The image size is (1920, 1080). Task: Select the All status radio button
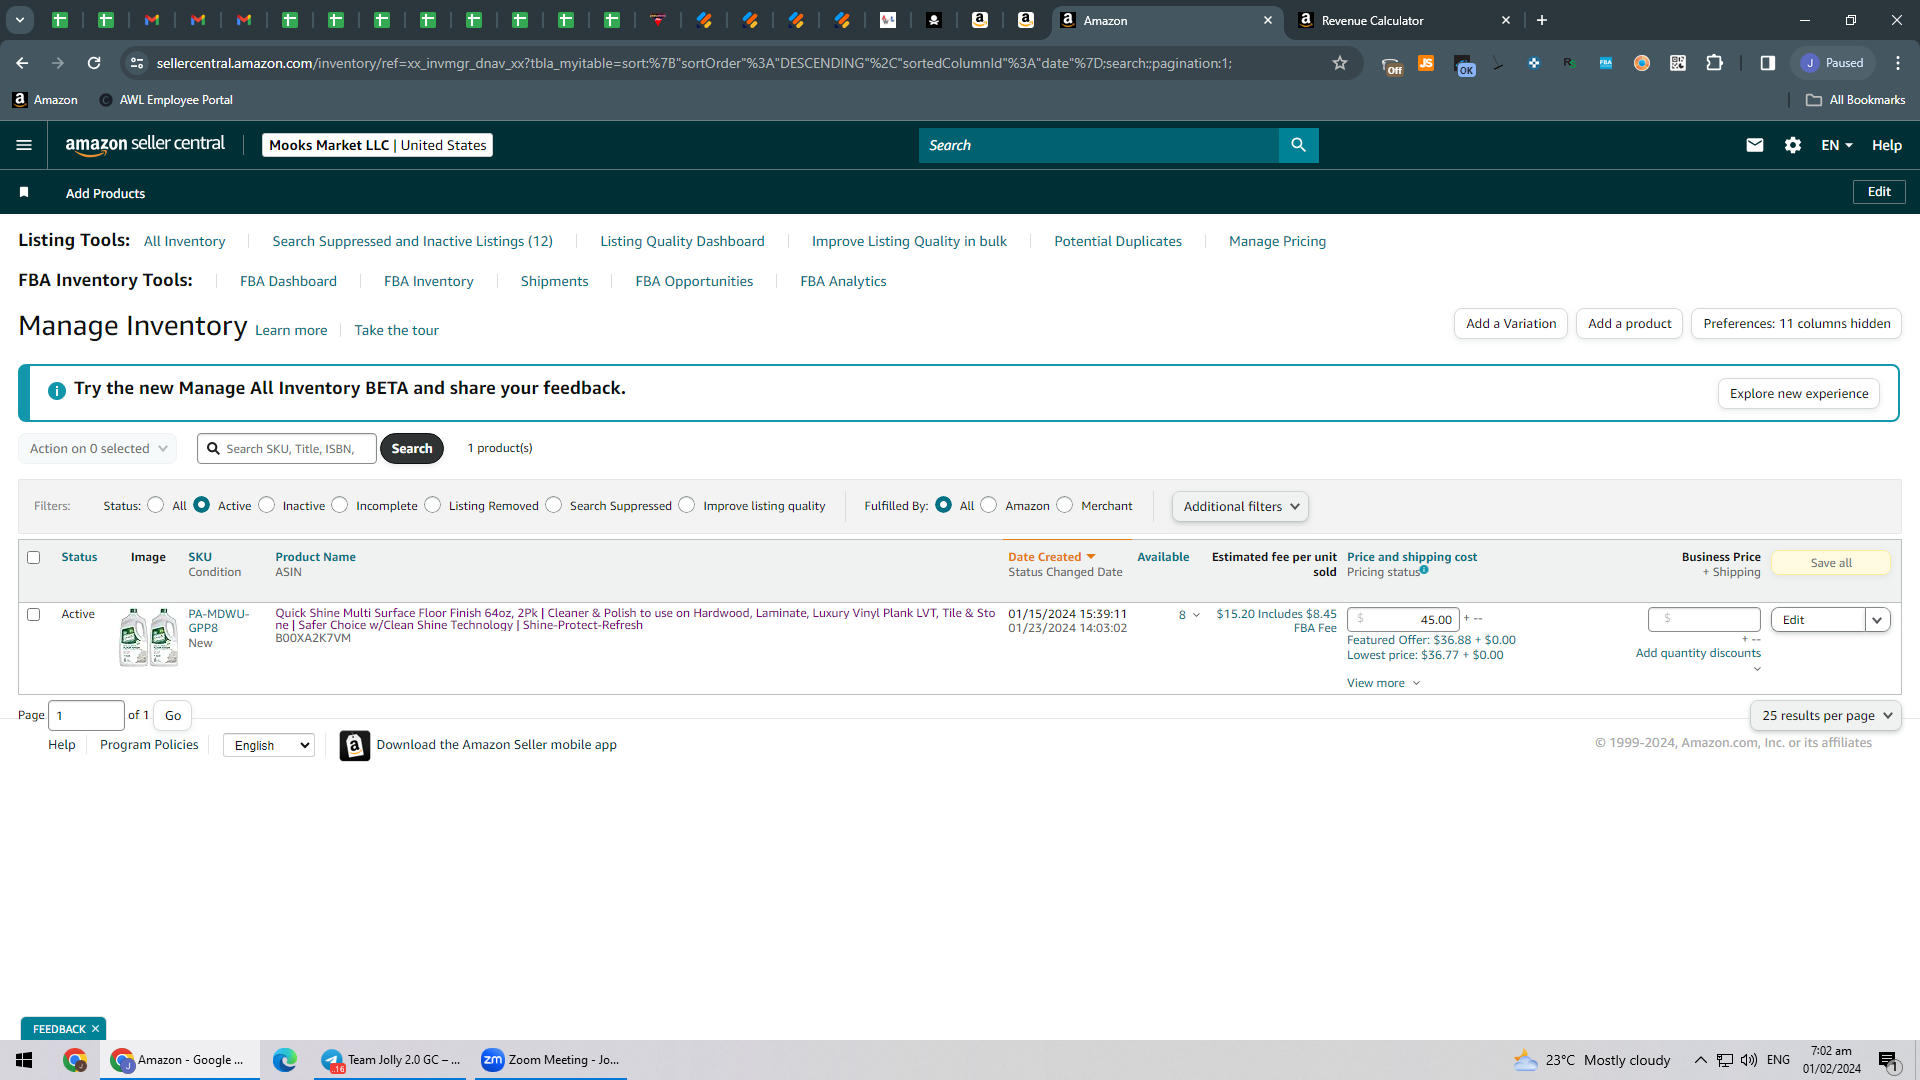point(155,505)
